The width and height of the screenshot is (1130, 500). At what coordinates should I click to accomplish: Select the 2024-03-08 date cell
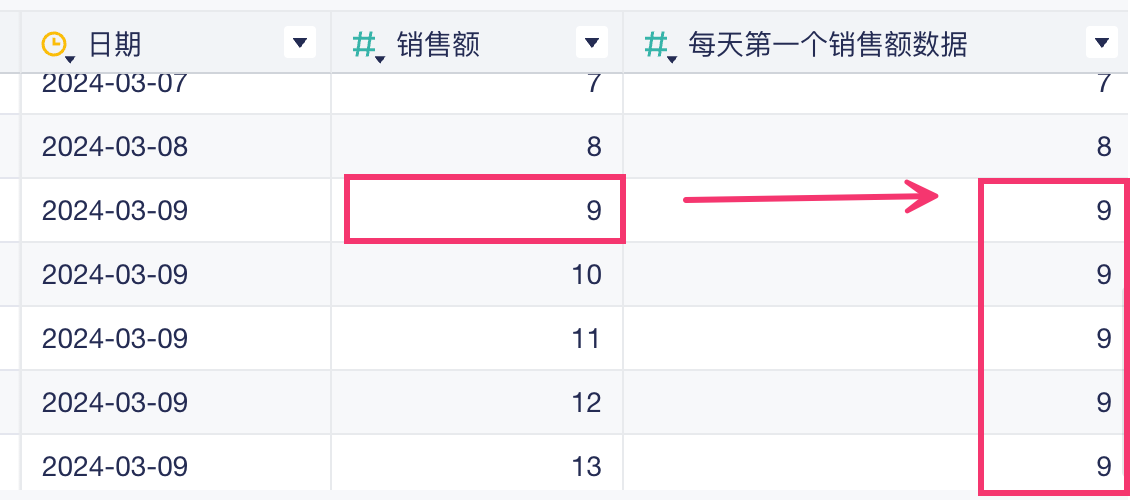(x=115, y=147)
